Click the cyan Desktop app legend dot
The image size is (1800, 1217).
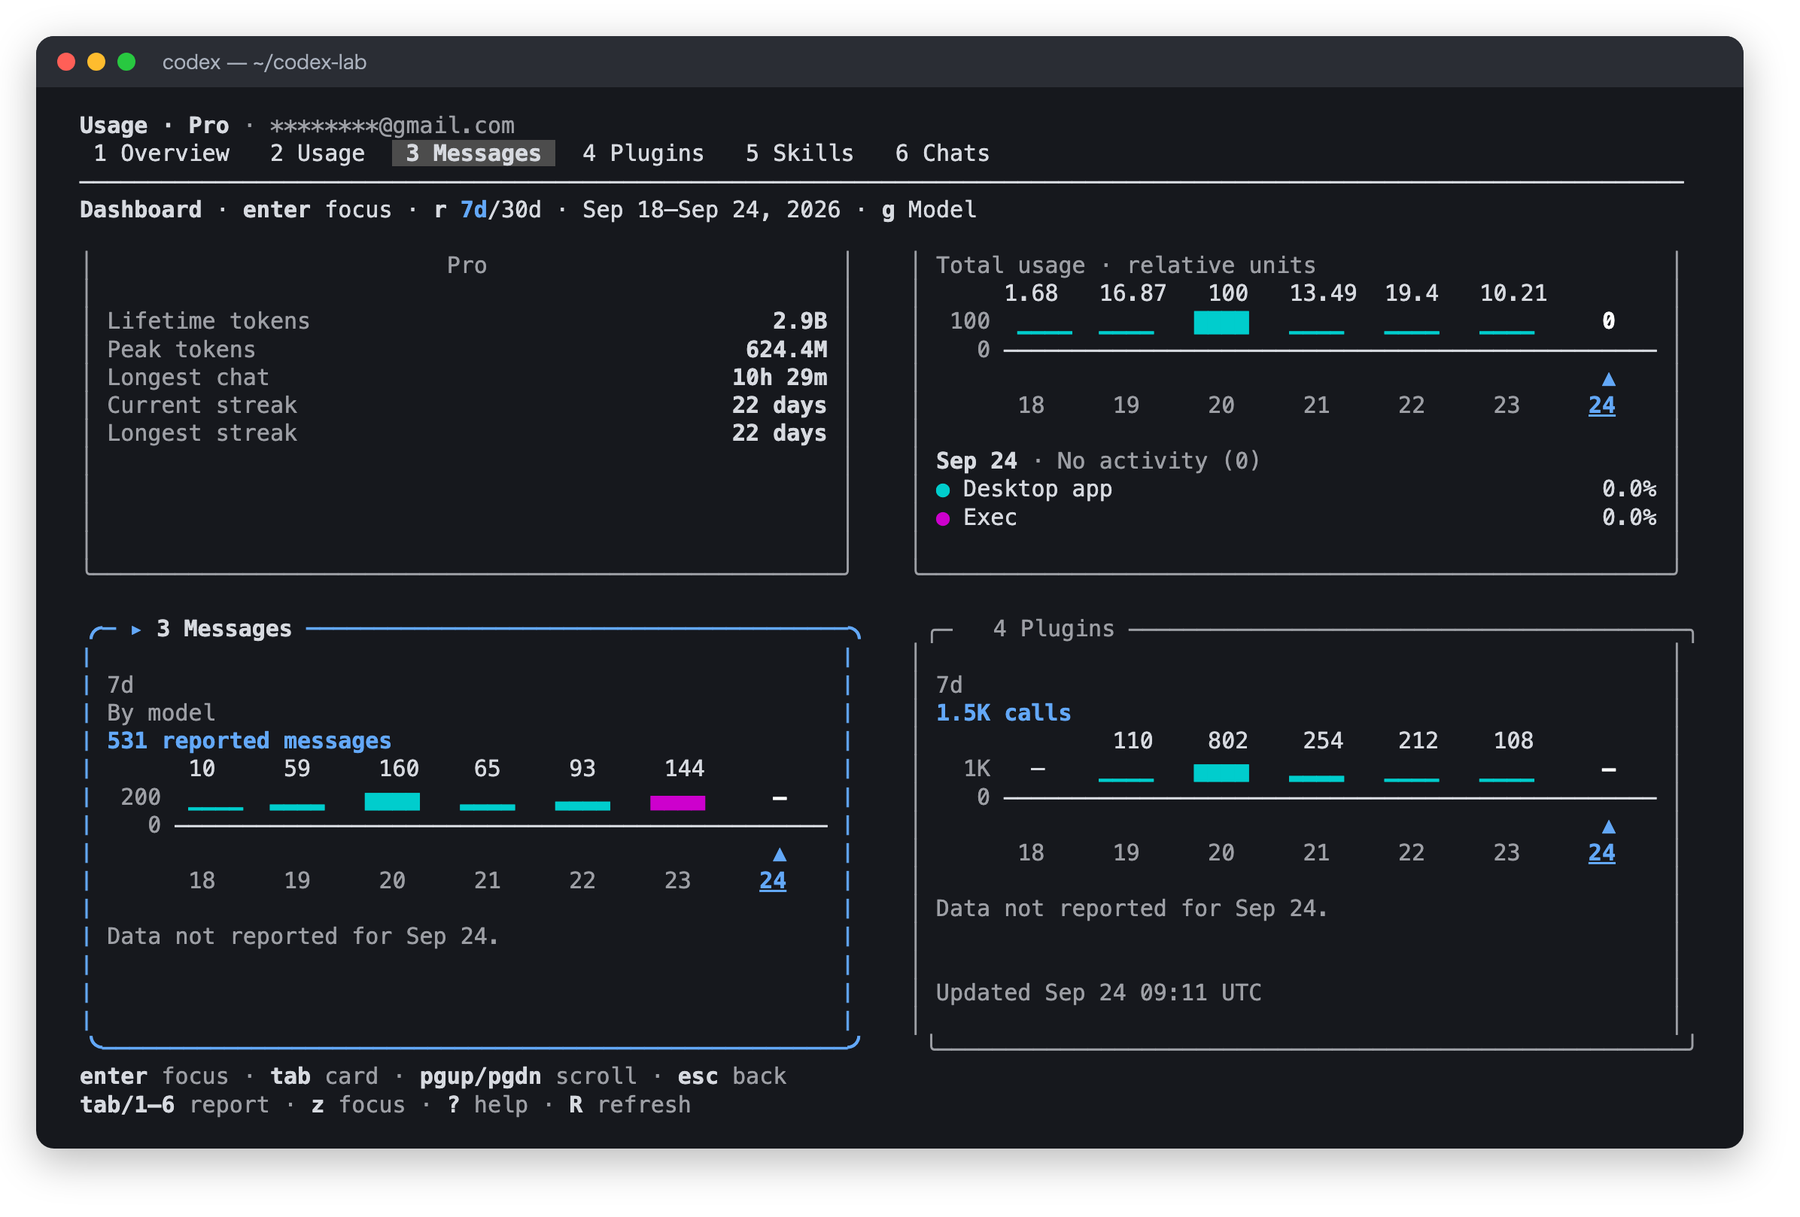click(x=943, y=491)
